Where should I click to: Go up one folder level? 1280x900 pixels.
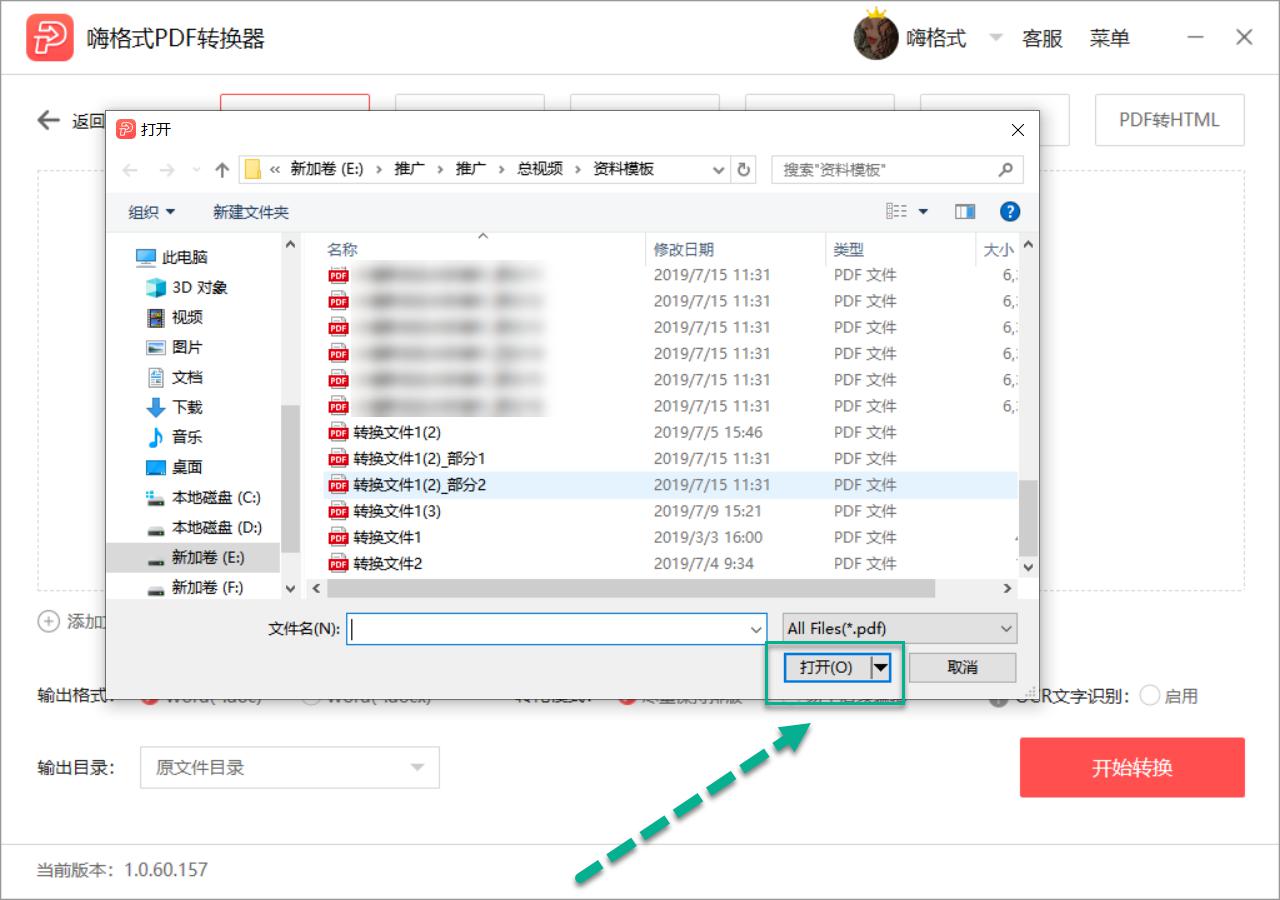pos(222,170)
